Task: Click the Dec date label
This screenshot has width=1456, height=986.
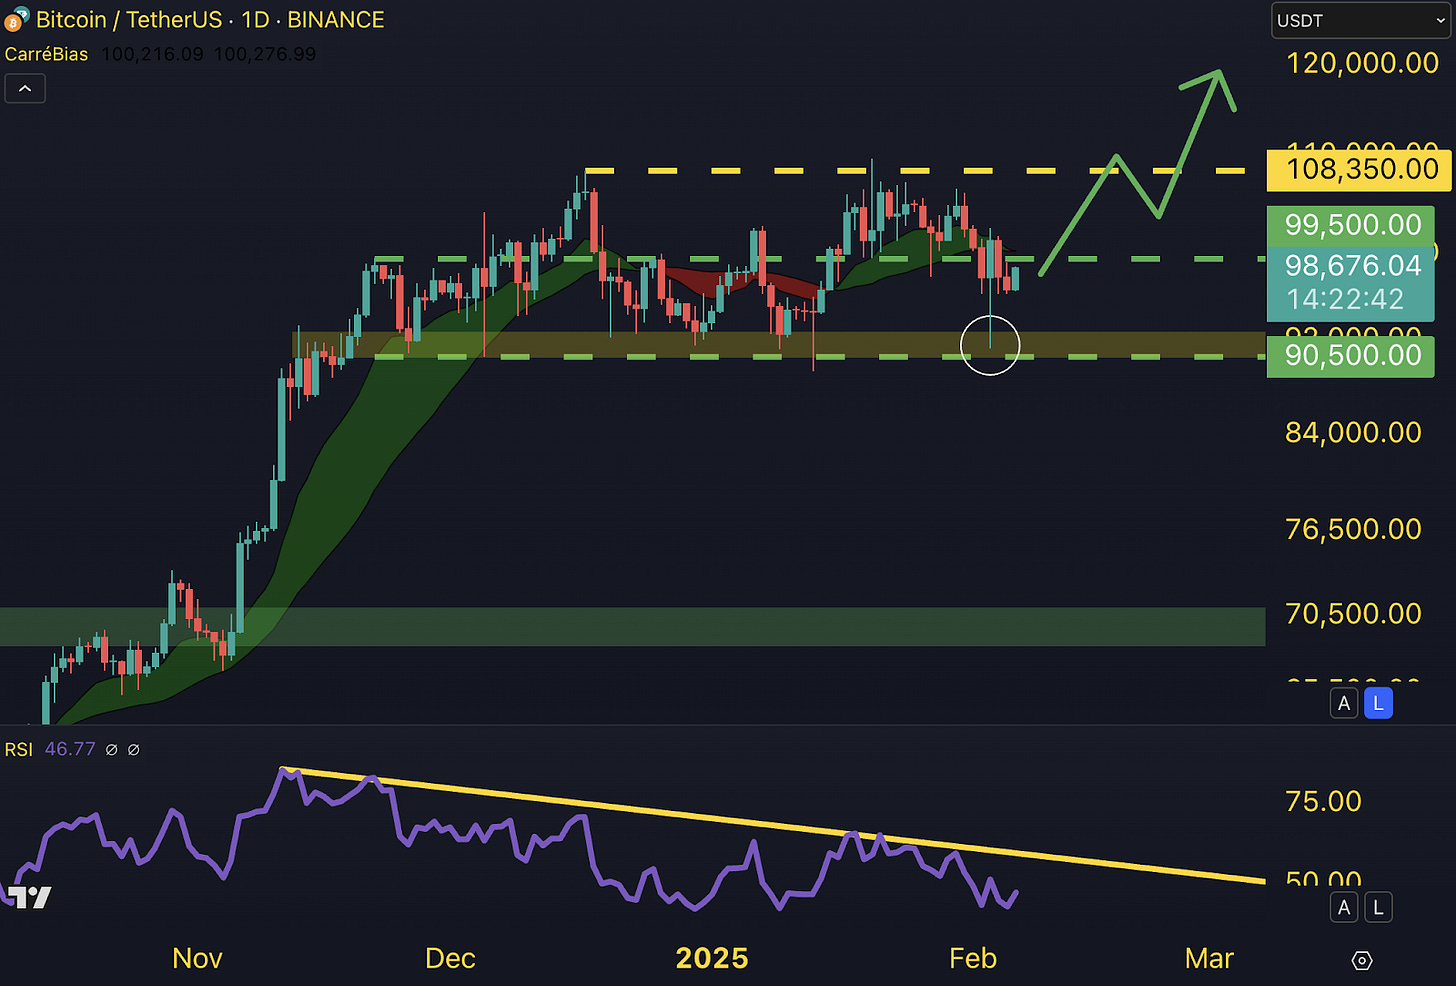Action: [x=450, y=958]
